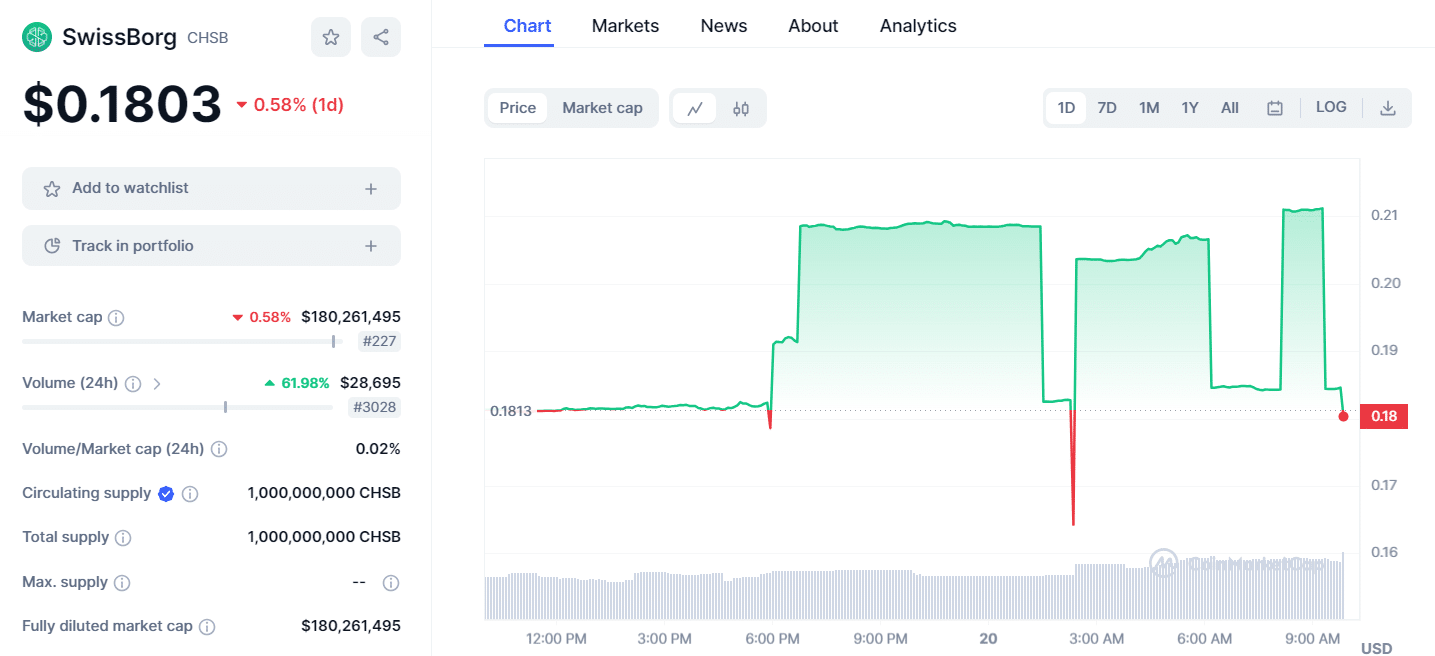Open the News tab
Image resolution: width=1435 pixels, height=656 pixels.
724,26
